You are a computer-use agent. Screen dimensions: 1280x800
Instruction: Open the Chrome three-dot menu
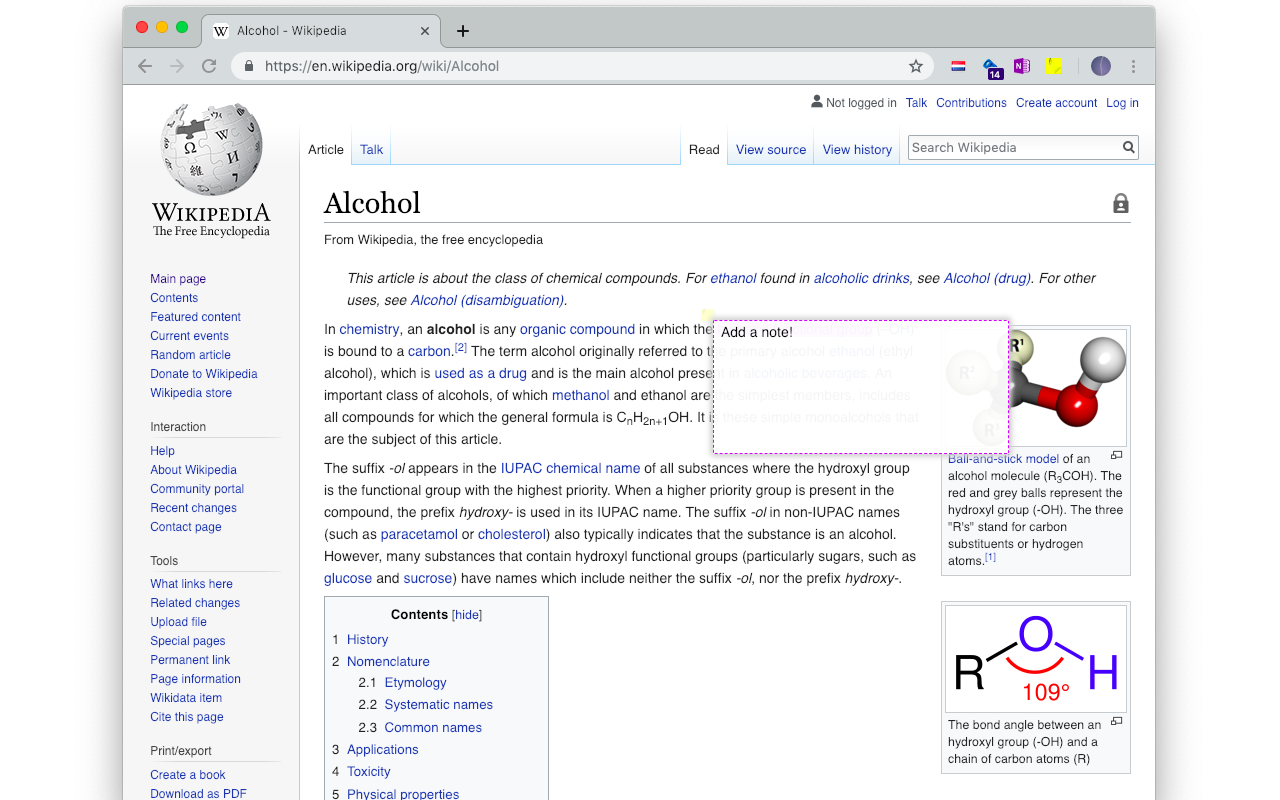(1133, 66)
